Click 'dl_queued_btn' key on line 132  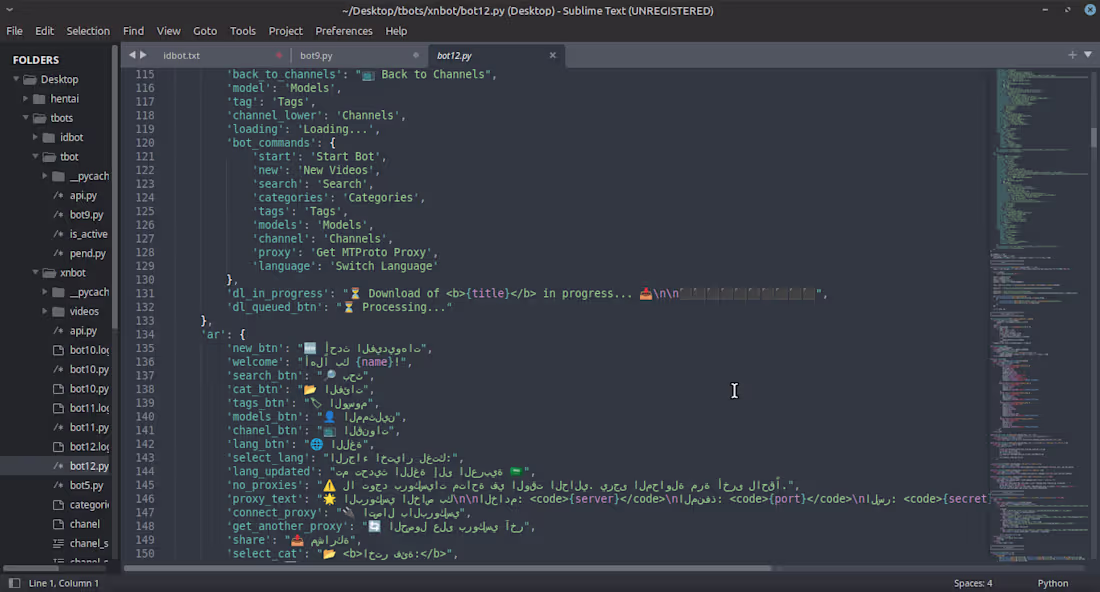point(274,307)
